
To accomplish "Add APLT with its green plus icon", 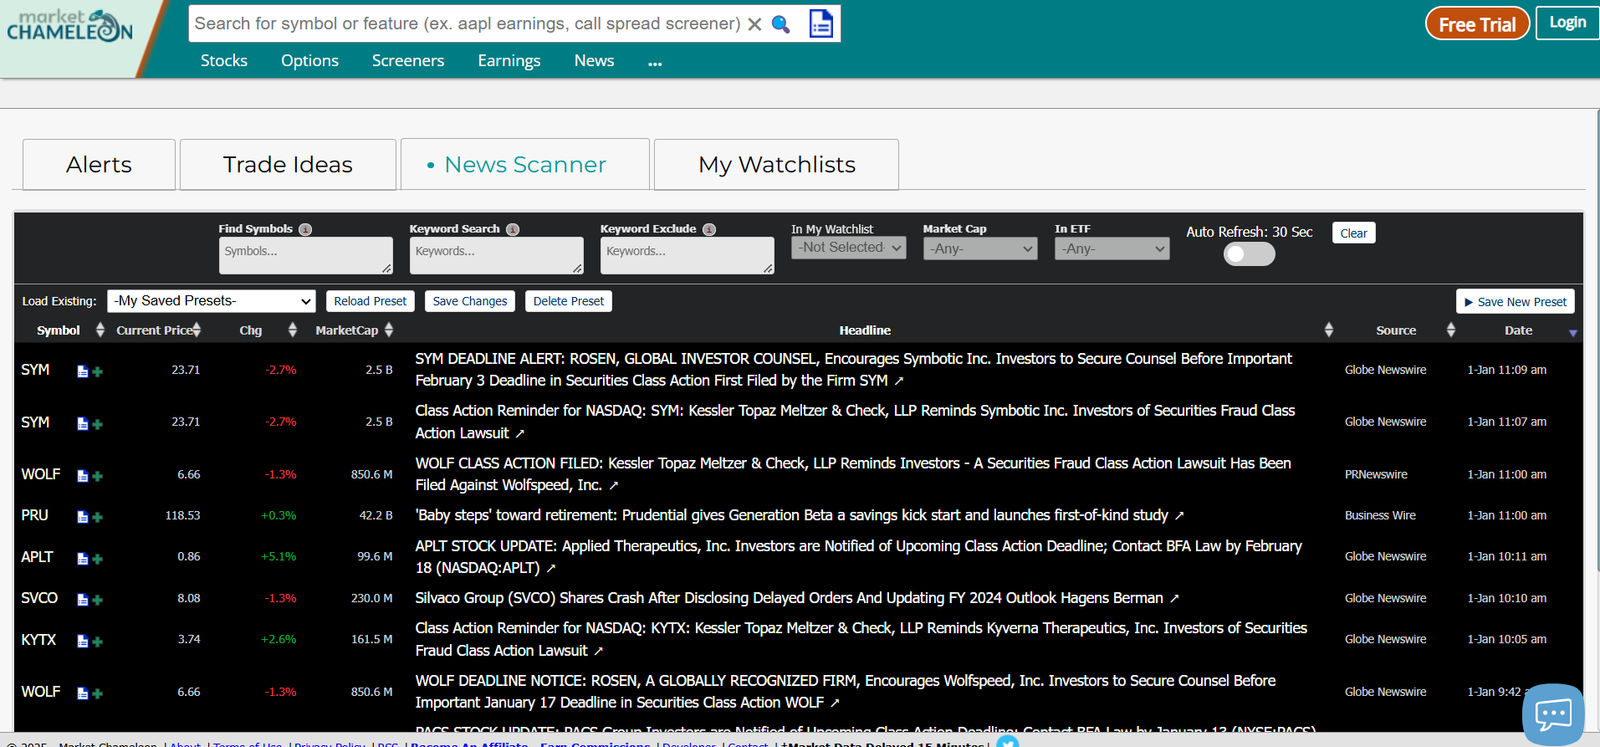I will (98, 559).
